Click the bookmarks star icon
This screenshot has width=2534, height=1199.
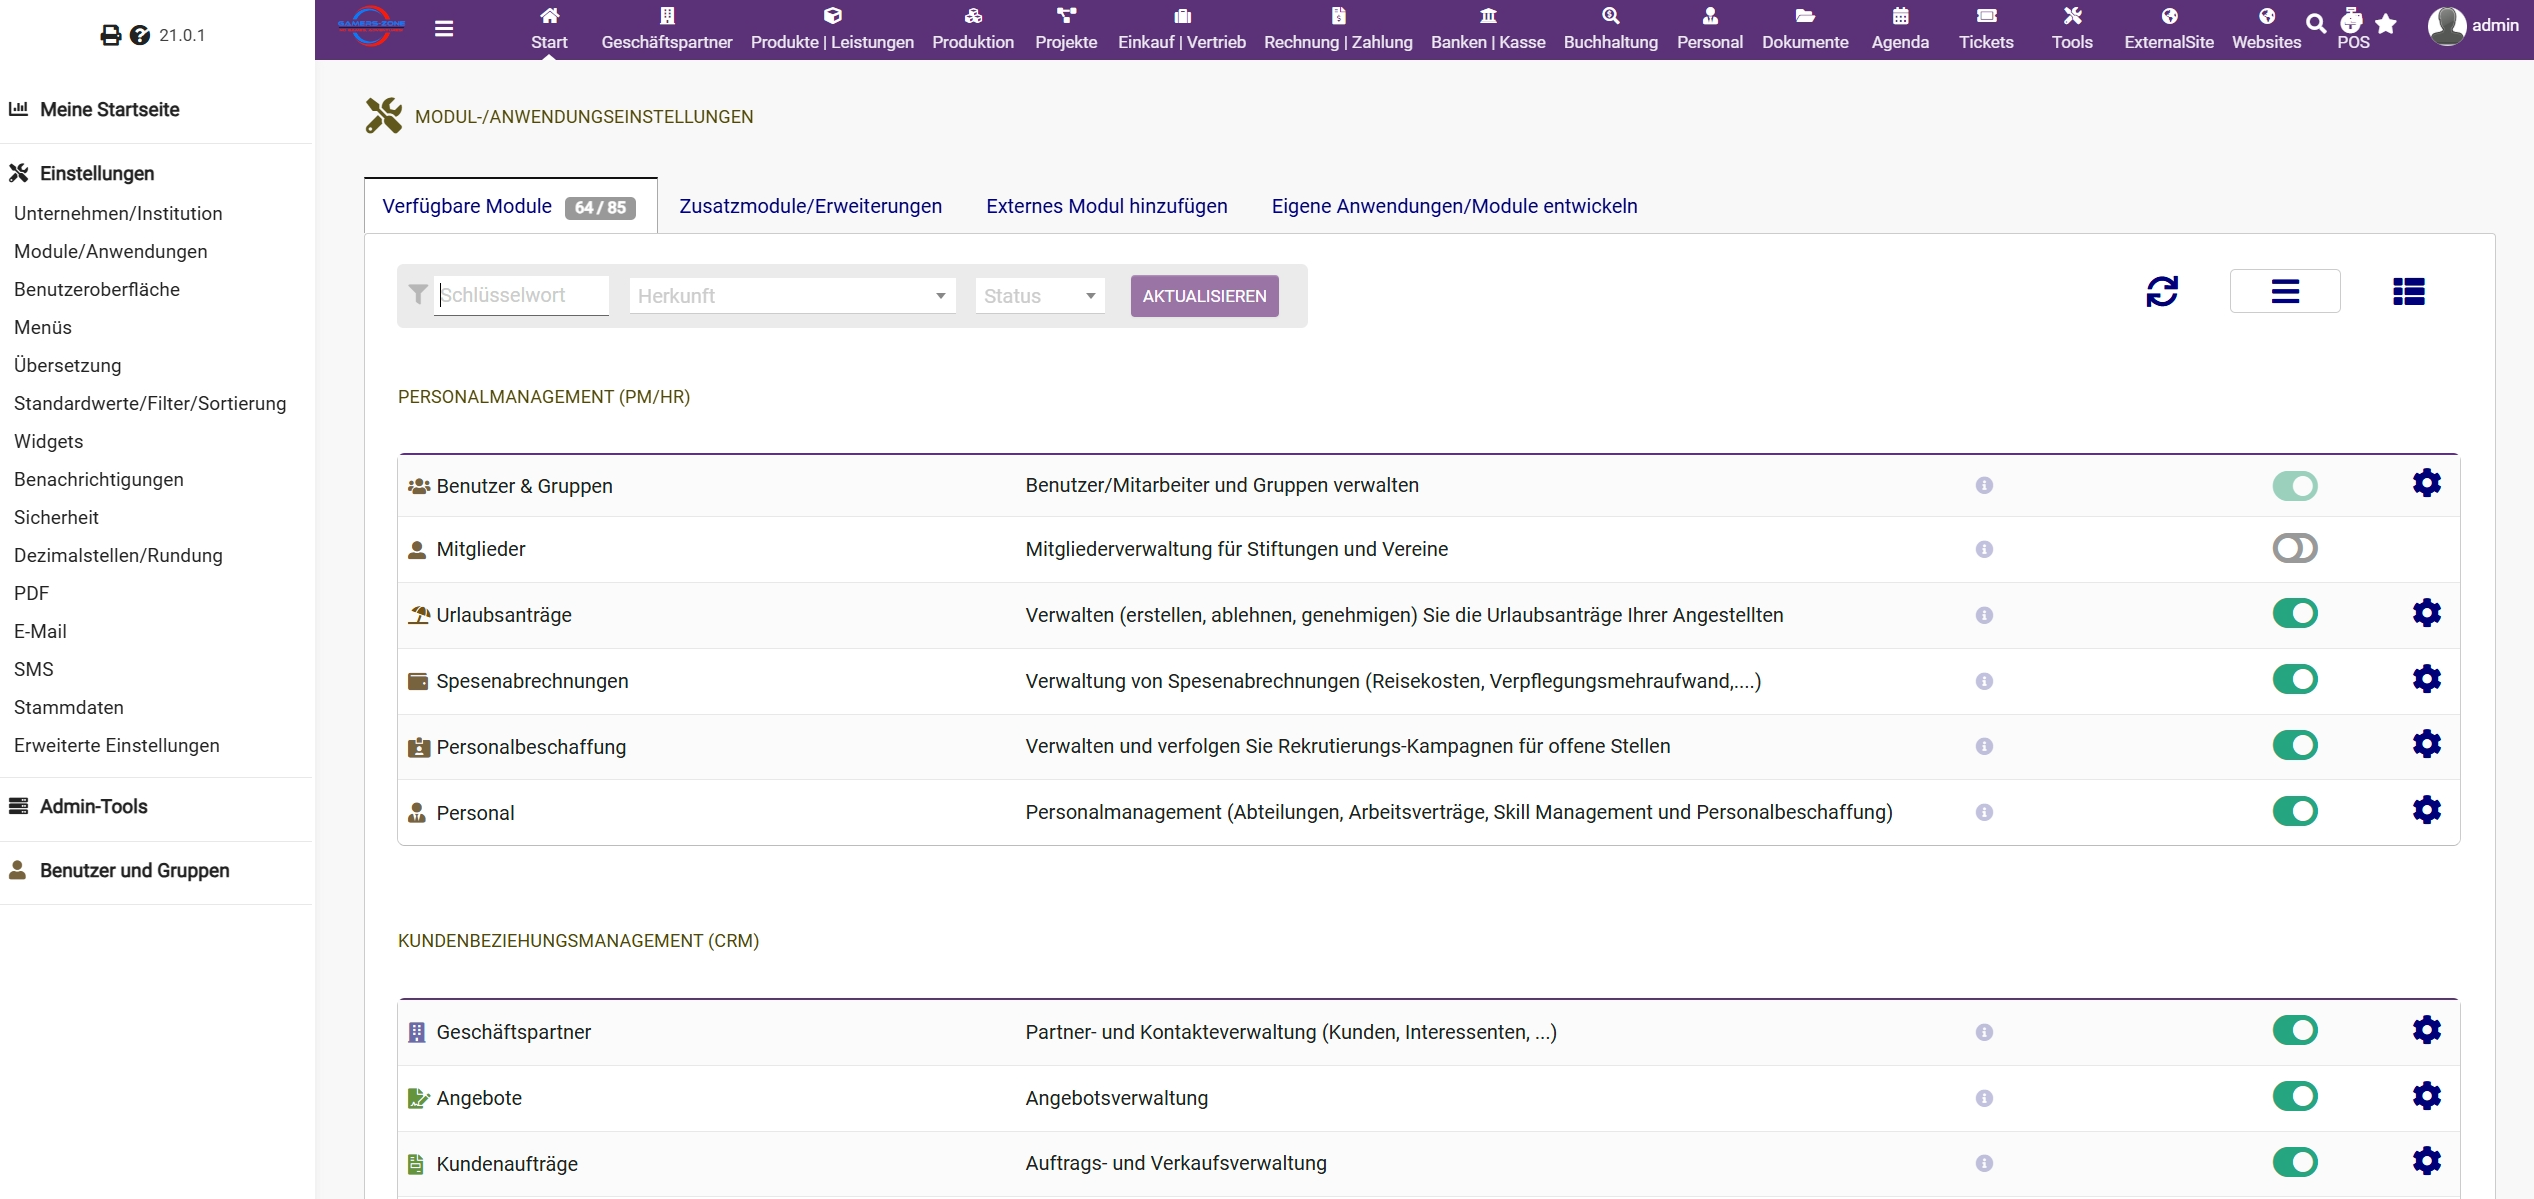point(2386,24)
